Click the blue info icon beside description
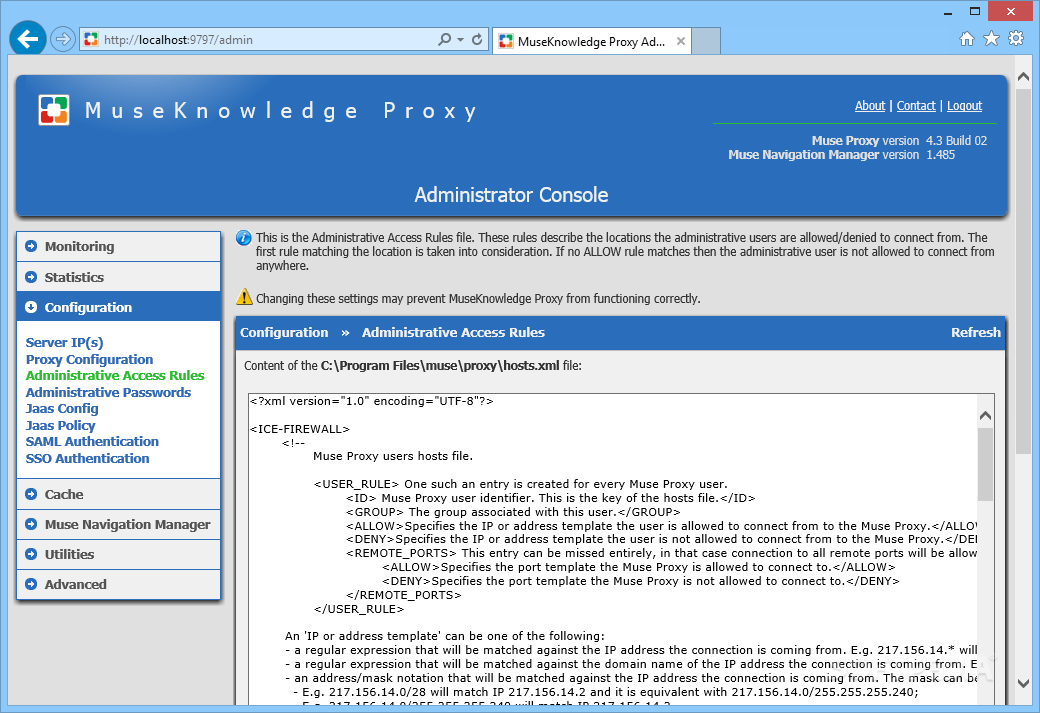 pyautogui.click(x=243, y=237)
